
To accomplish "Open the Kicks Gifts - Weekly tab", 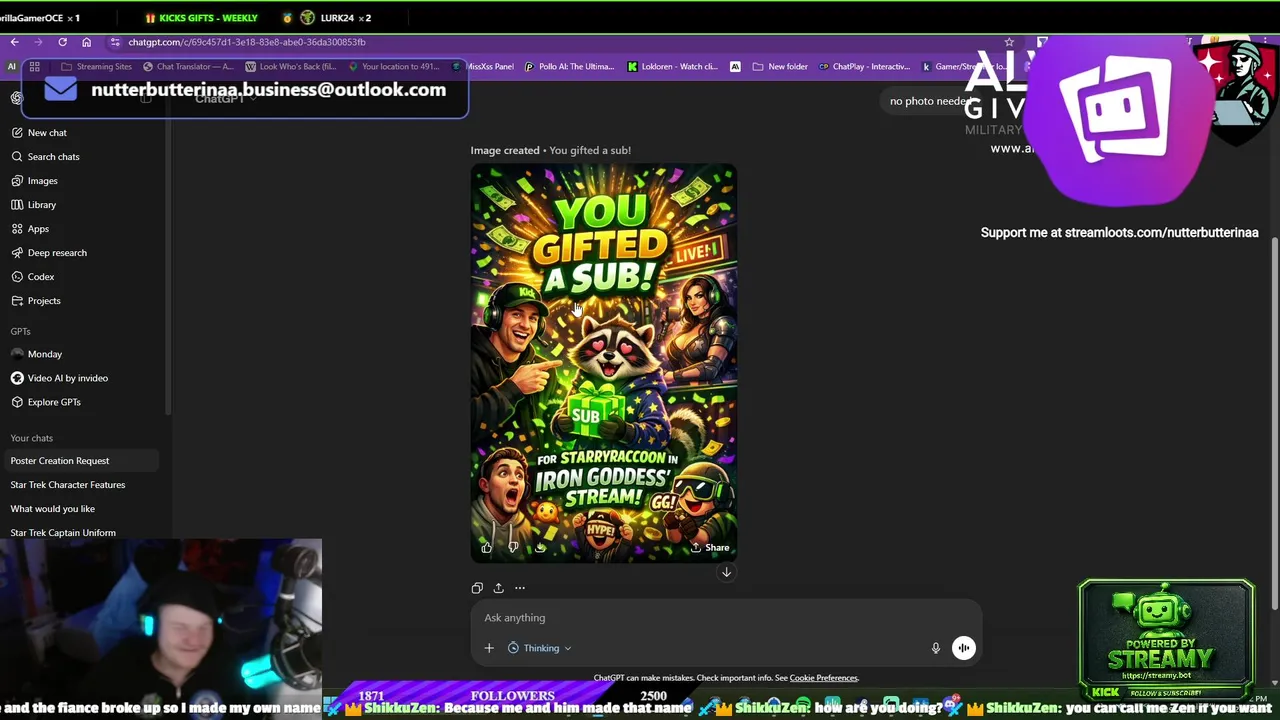I will coord(201,18).
